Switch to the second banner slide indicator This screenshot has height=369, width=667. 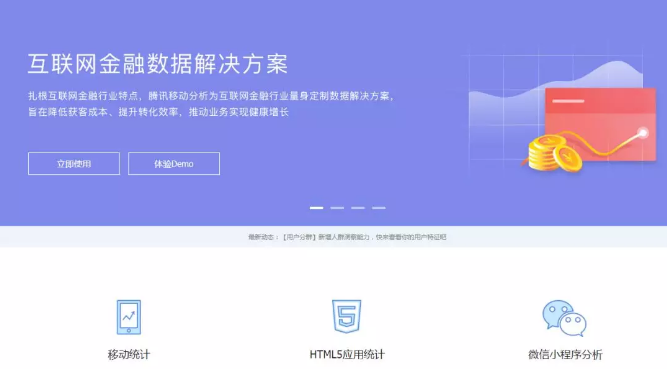pos(337,208)
